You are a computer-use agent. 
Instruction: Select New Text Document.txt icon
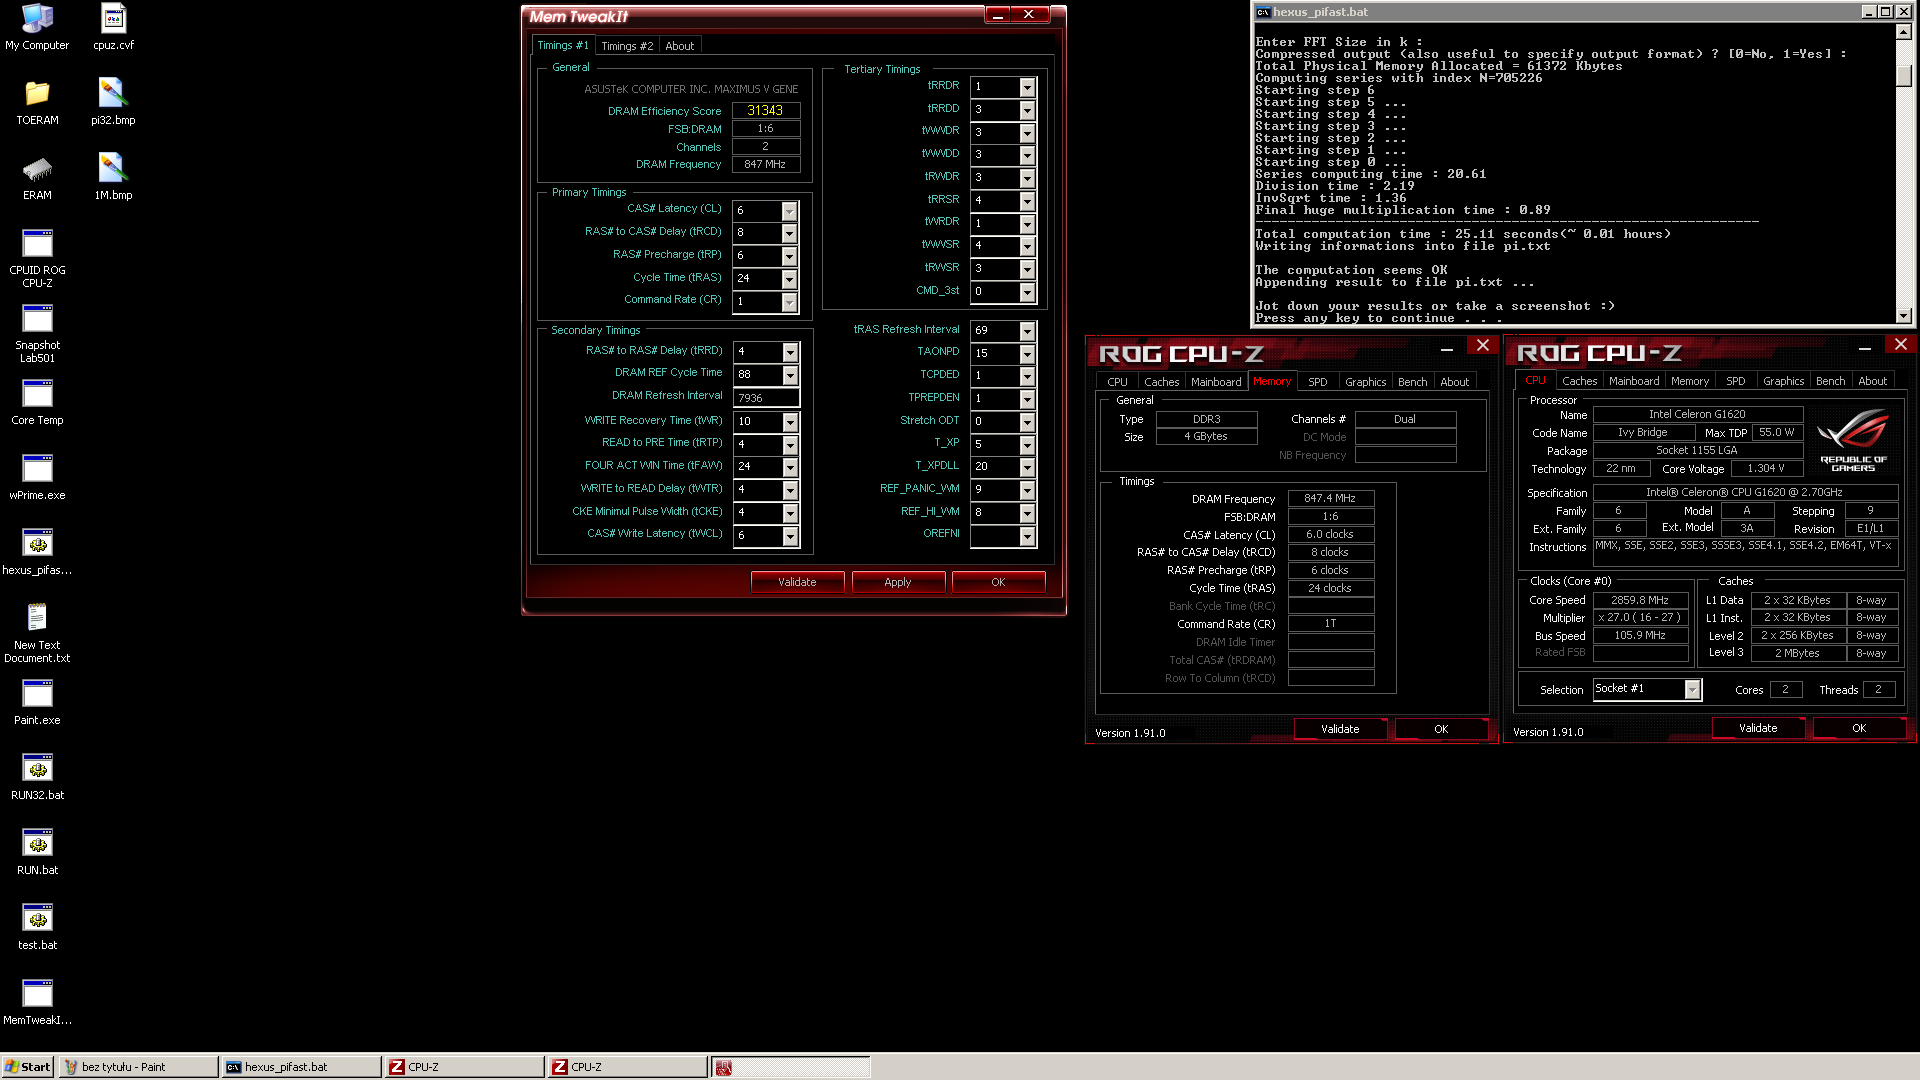(37, 633)
